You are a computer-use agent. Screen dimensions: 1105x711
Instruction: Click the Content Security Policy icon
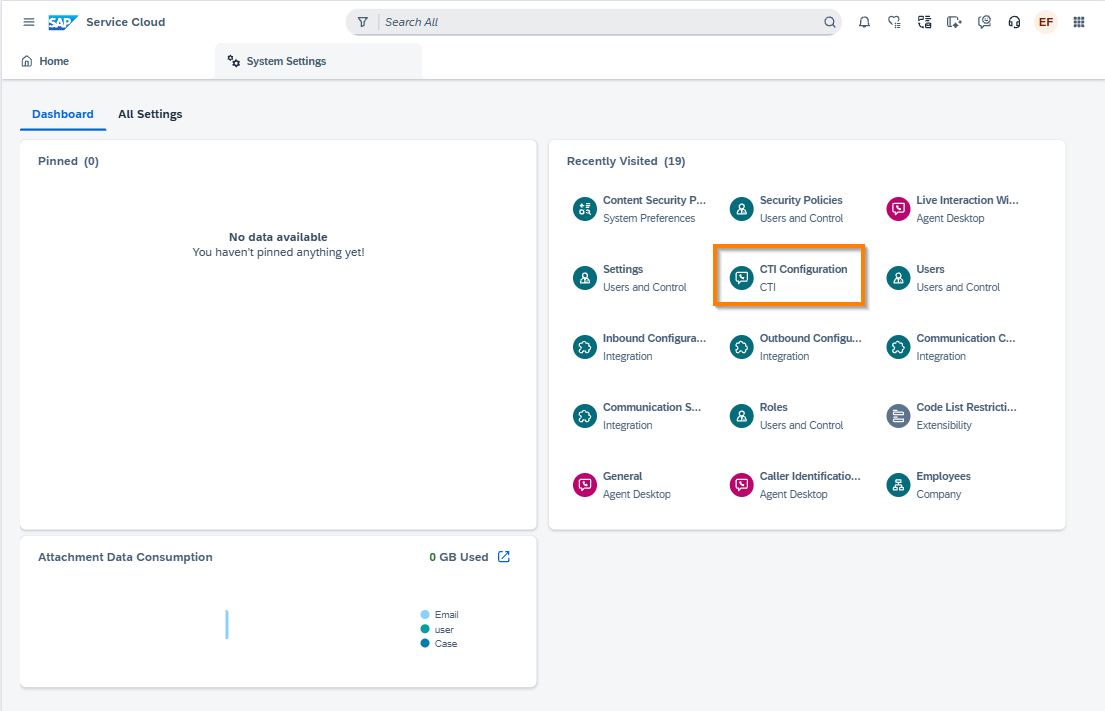pyautogui.click(x=585, y=209)
